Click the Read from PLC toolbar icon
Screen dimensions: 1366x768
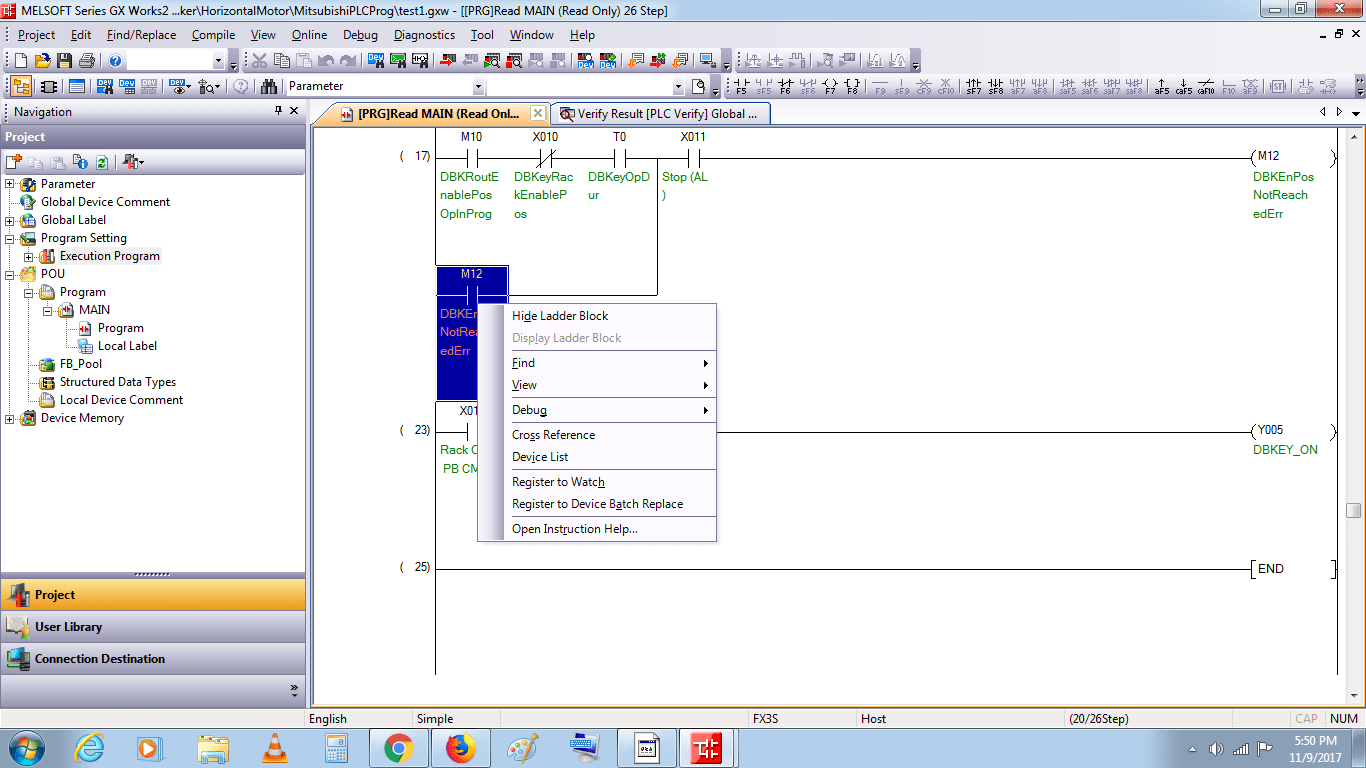tap(470, 60)
